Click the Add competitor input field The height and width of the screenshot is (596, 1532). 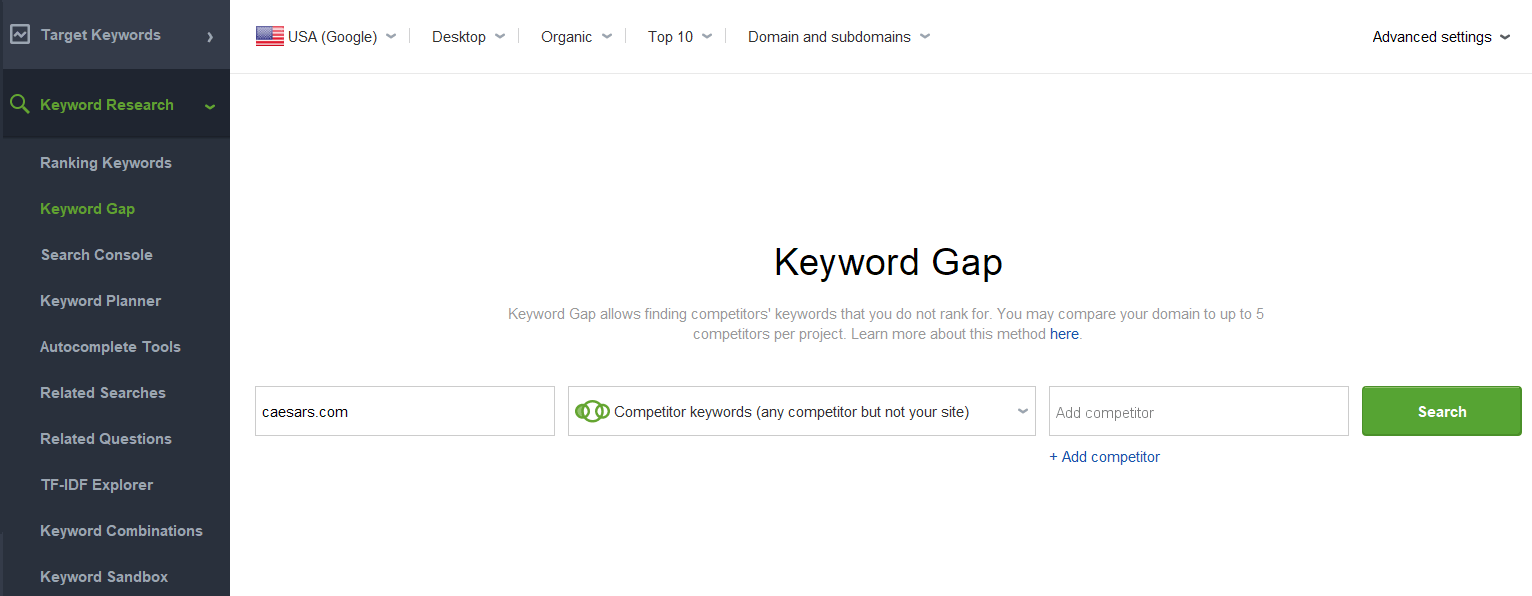coord(1198,412)
